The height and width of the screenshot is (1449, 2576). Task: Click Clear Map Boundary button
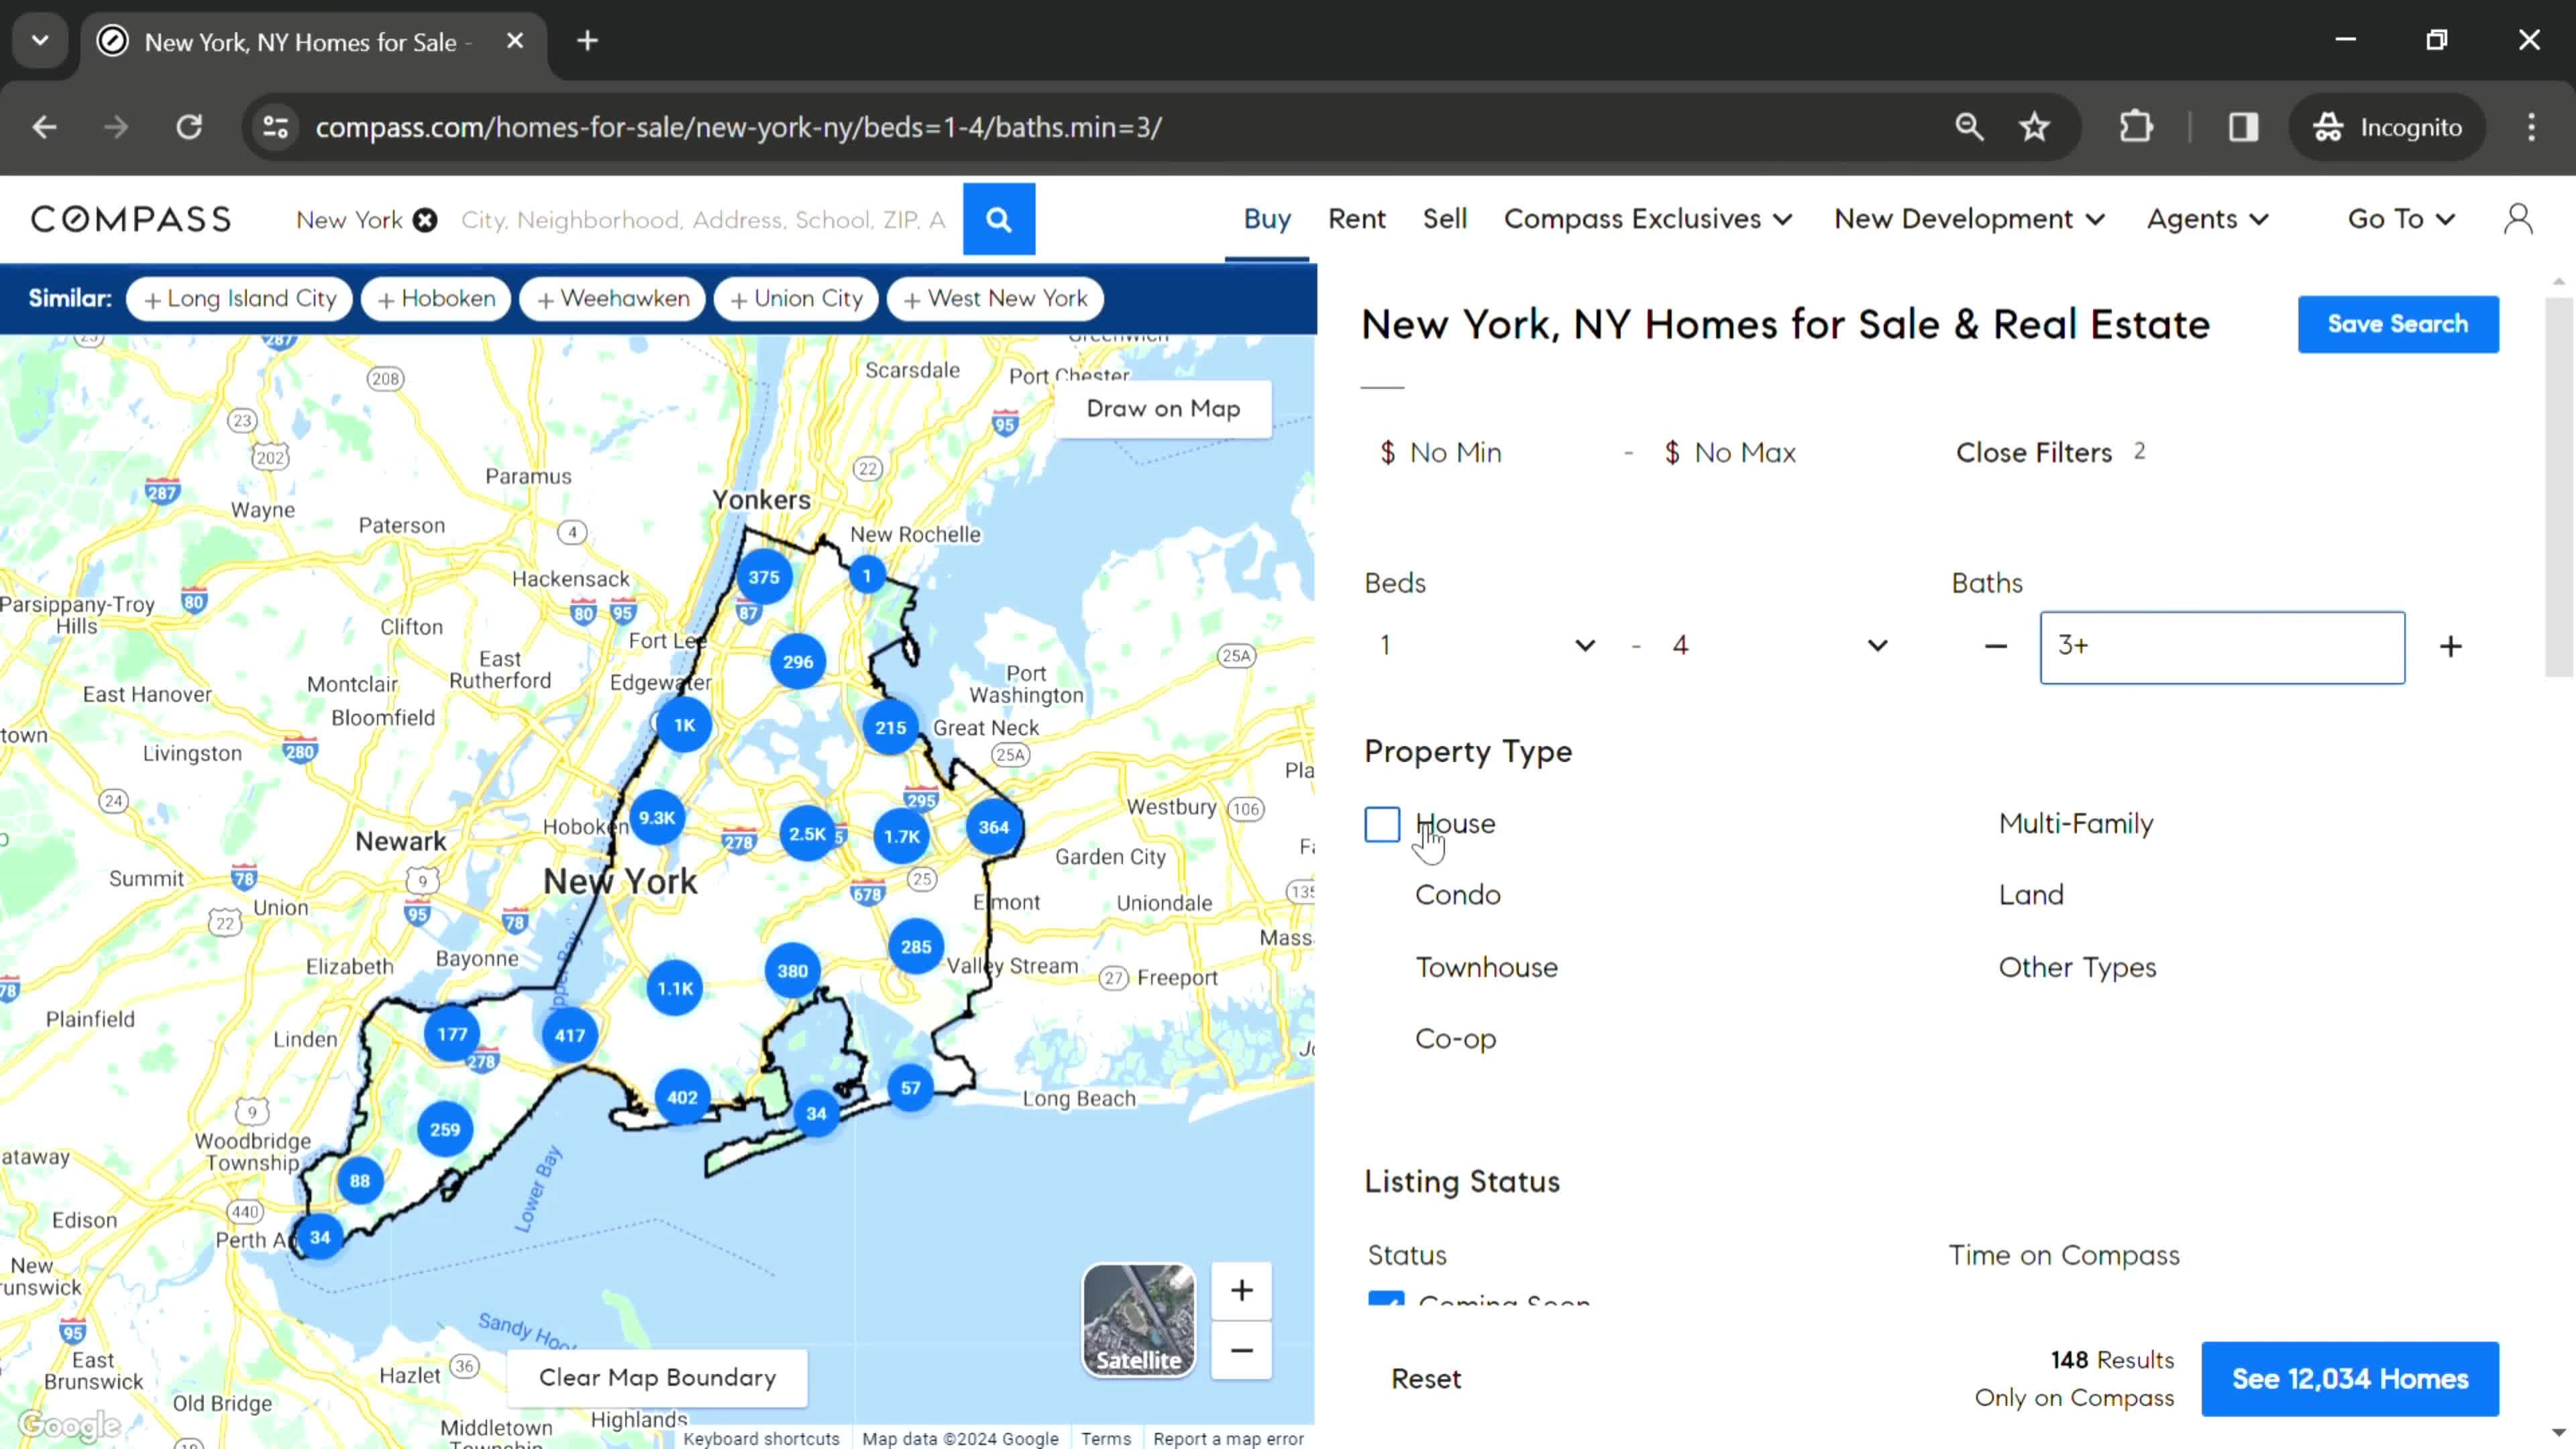pos(657,1378)
